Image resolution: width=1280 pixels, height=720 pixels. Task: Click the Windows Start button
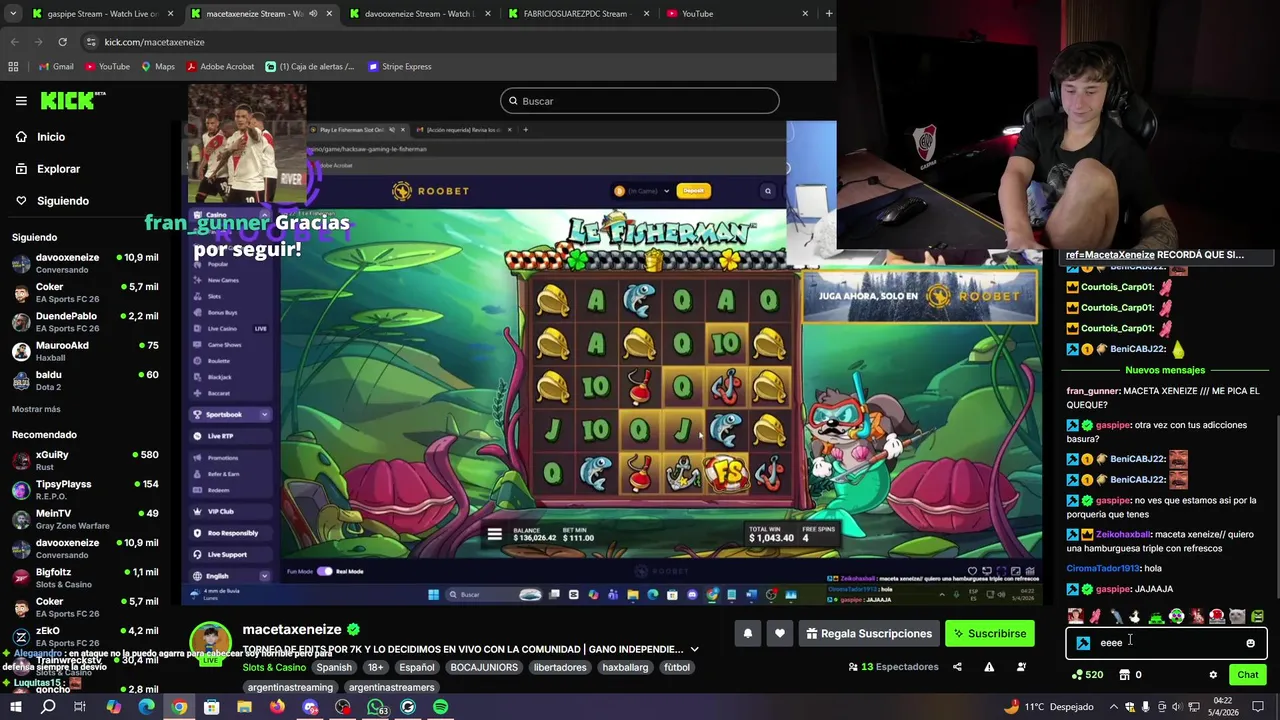16,707
